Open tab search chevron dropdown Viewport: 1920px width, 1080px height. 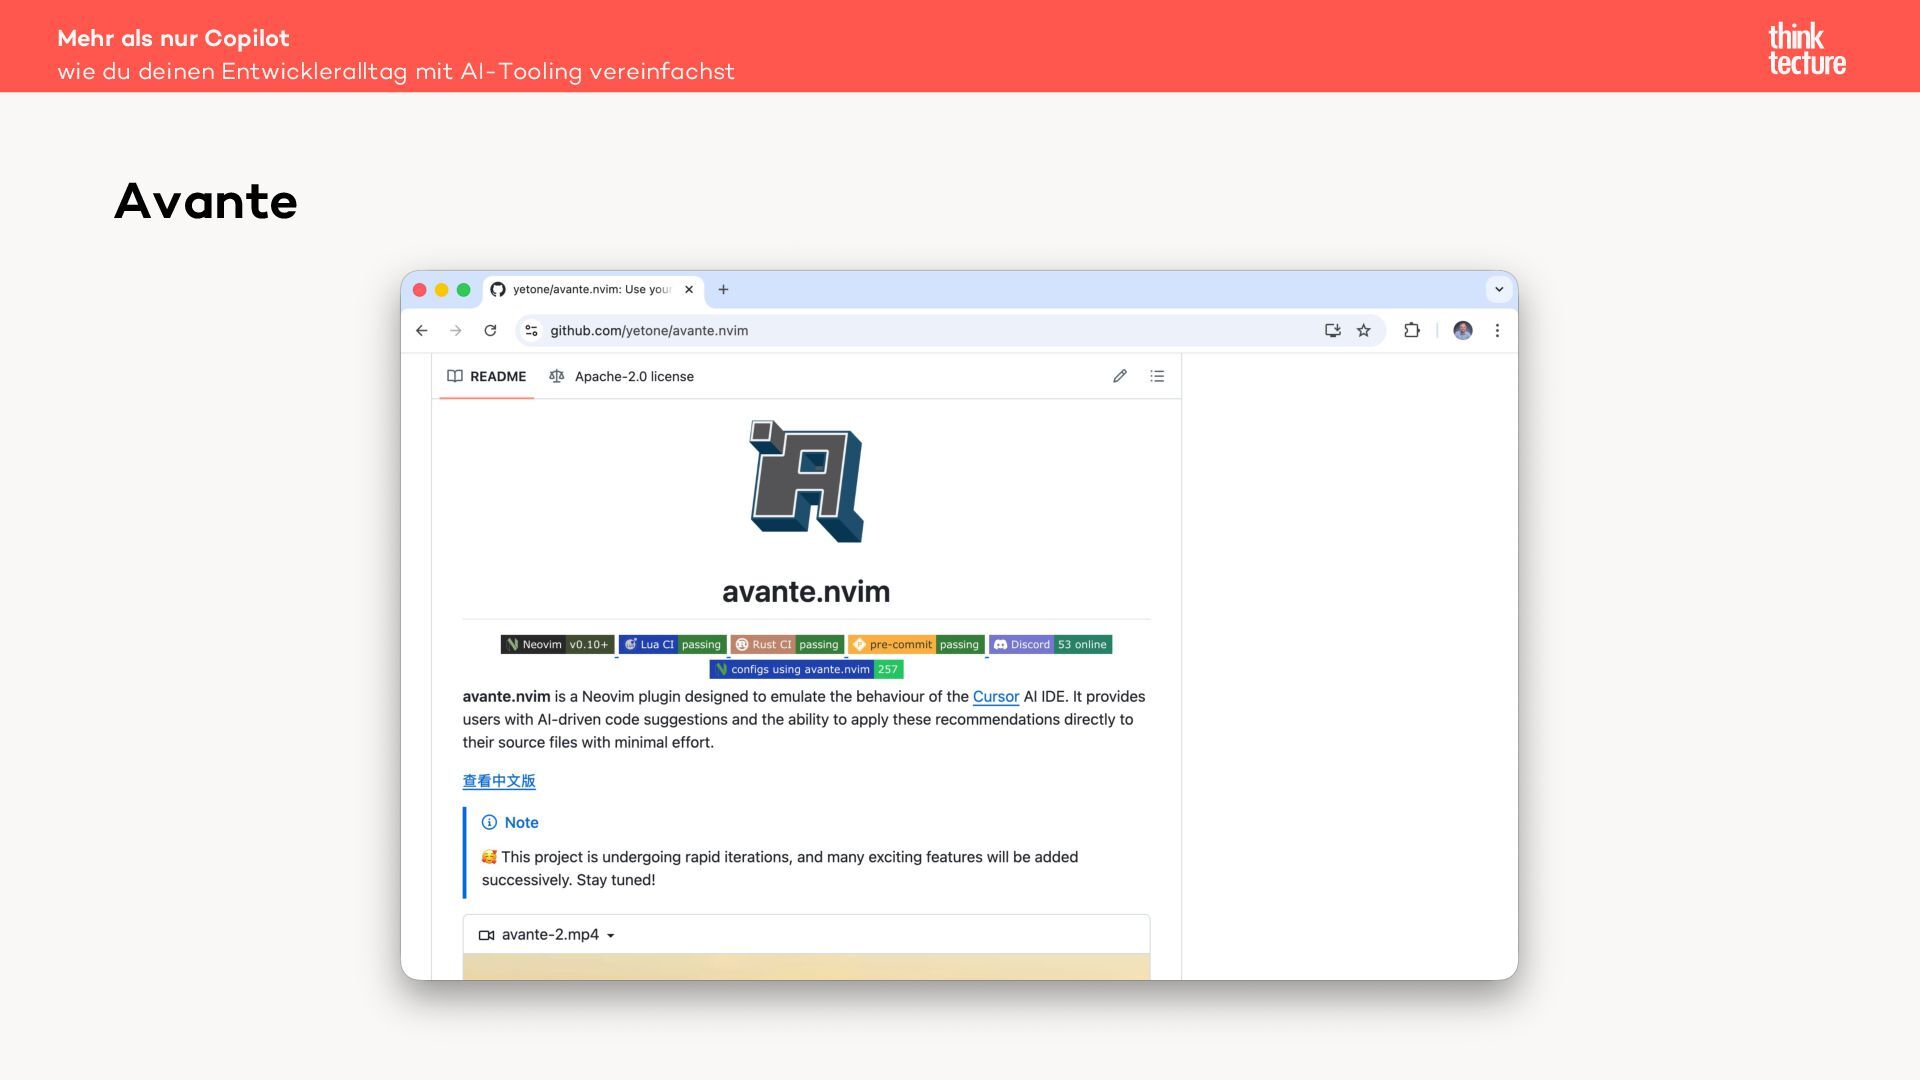[x=1498, y=290]
